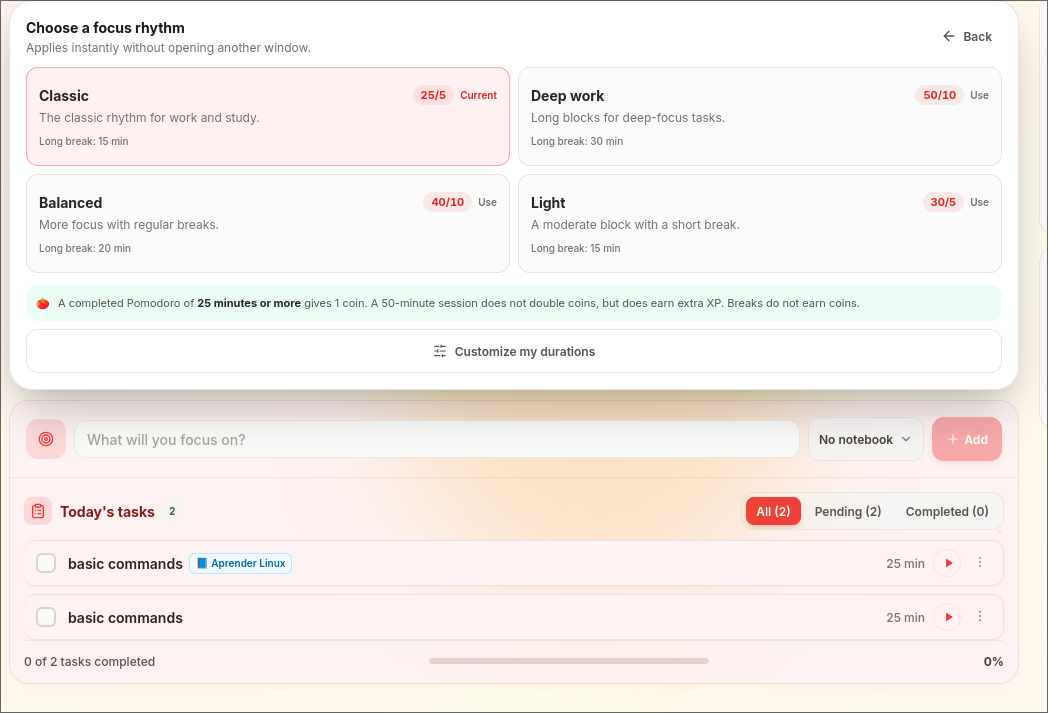Viewport: 1048px width, 713px height.
Task: Click the Aprender Linux notebook tag
Action: [x=241, y=563]
